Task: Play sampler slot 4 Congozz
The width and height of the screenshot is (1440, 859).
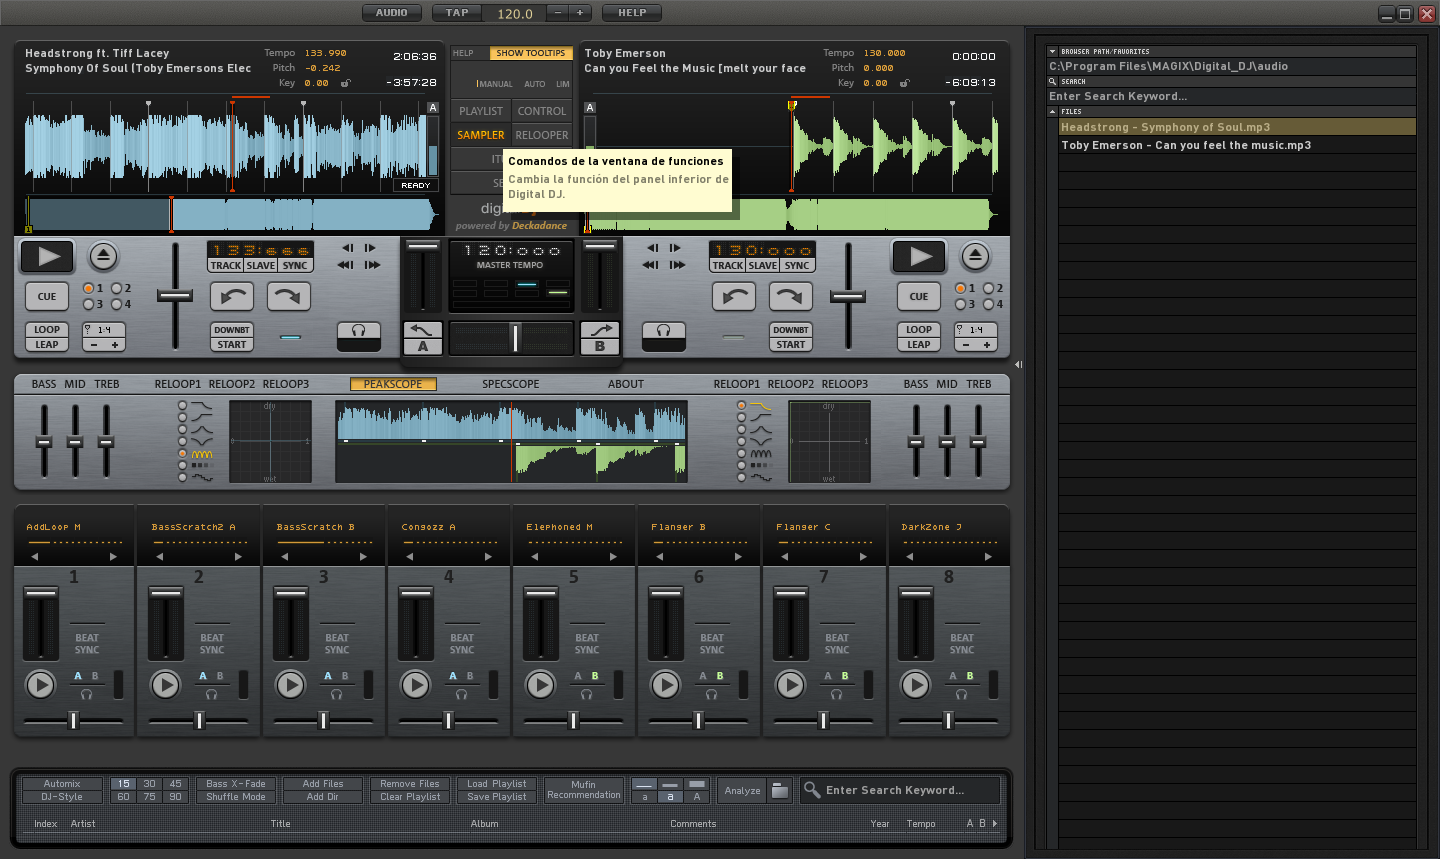Action: point(415,685)
